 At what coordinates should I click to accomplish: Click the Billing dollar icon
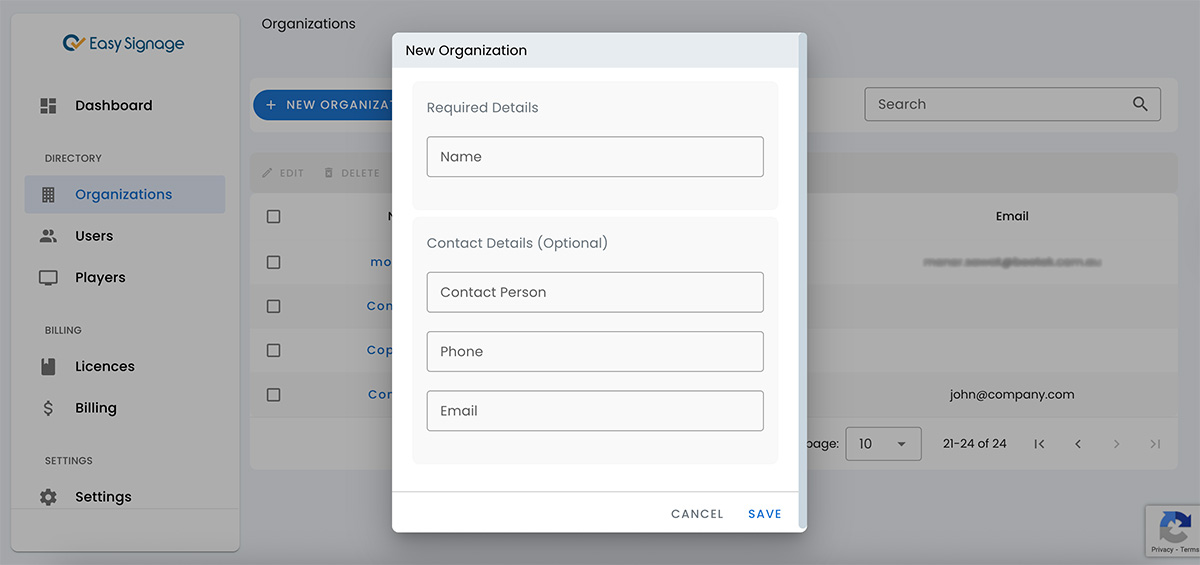[x=48, y=408]
